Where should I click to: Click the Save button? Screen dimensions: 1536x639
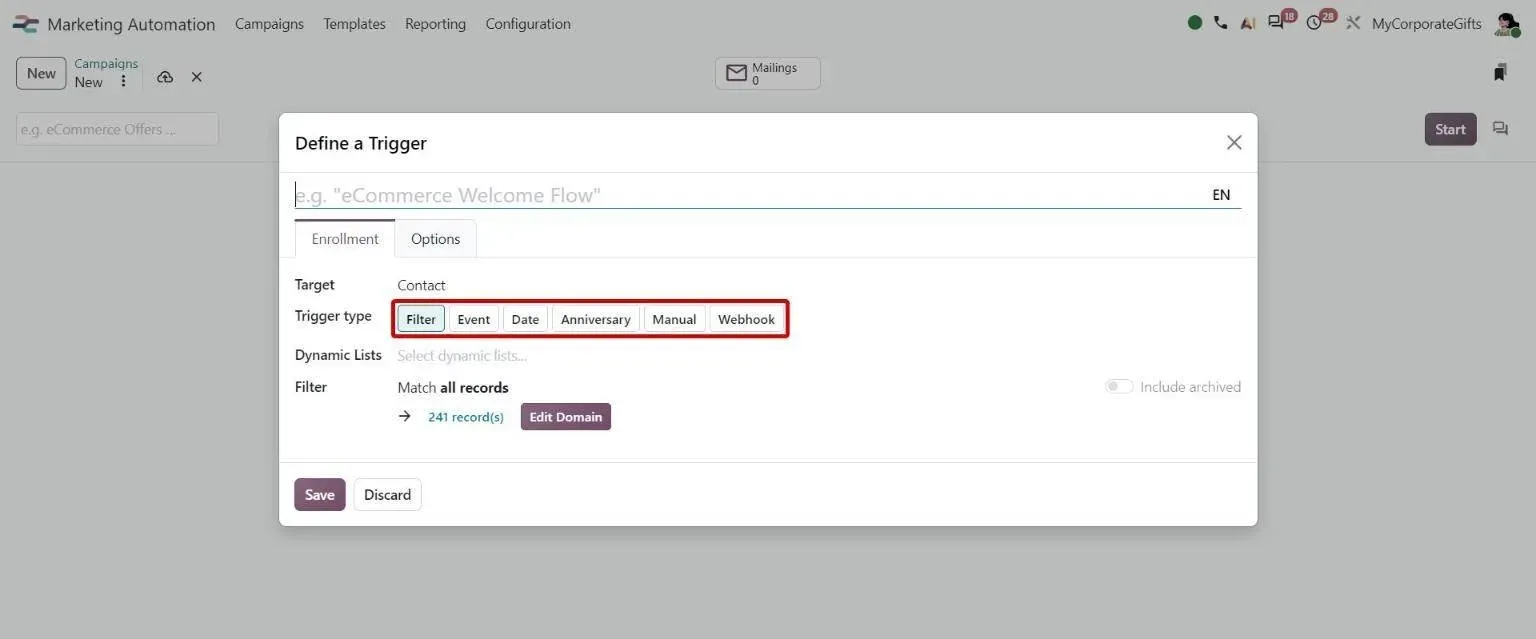[x=320, y=495]
